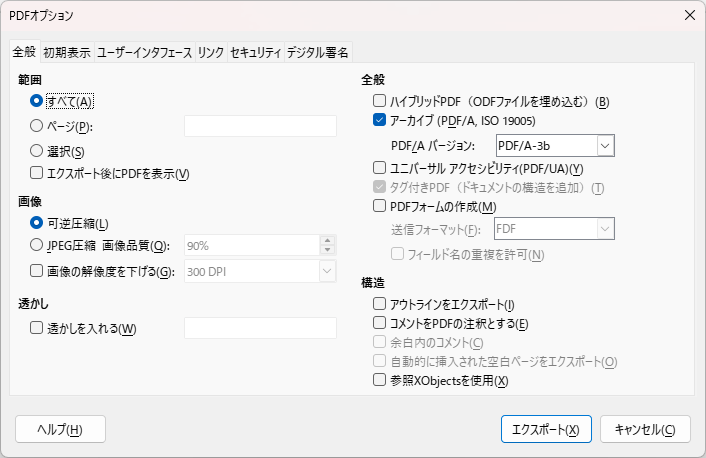Click the ヘルプ(H) button
This screenshot has width=706, height=458.
pos(60,429)
